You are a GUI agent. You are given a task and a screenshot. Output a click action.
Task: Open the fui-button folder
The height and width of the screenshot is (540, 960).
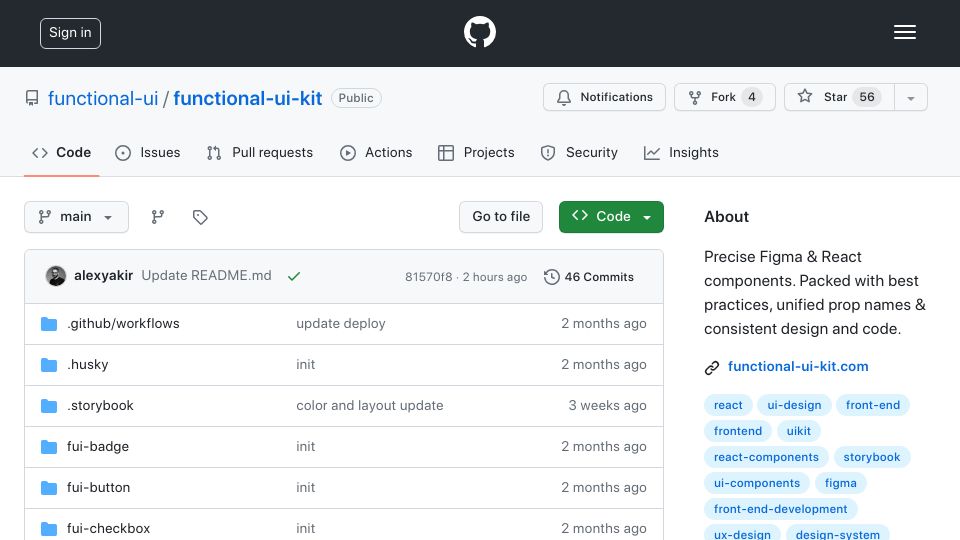99,487
